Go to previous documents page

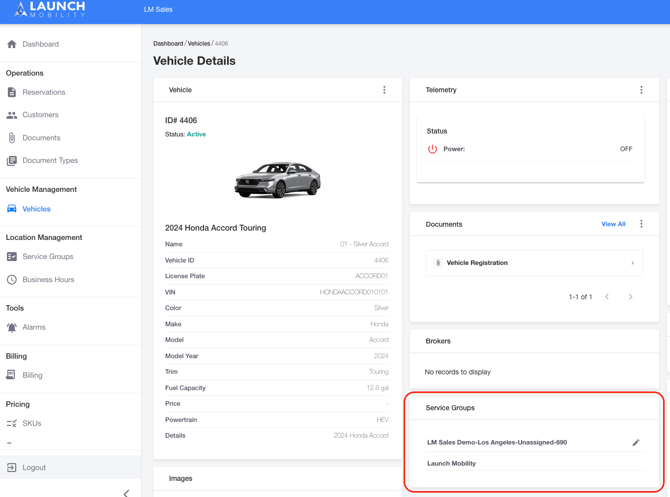click(x=607, y=297)
